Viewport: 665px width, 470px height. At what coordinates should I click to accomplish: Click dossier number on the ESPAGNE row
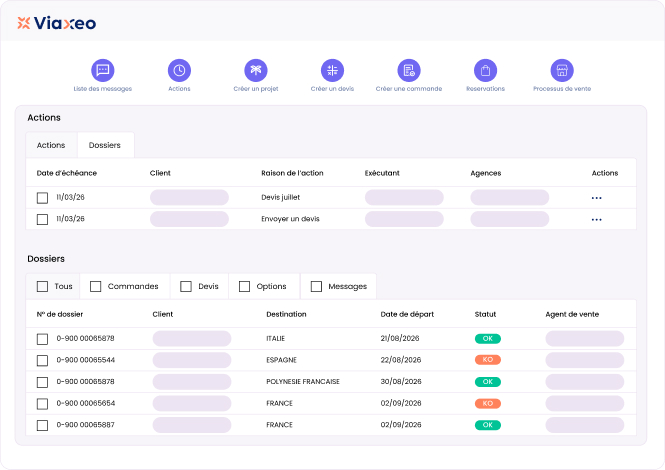[86, 360]
